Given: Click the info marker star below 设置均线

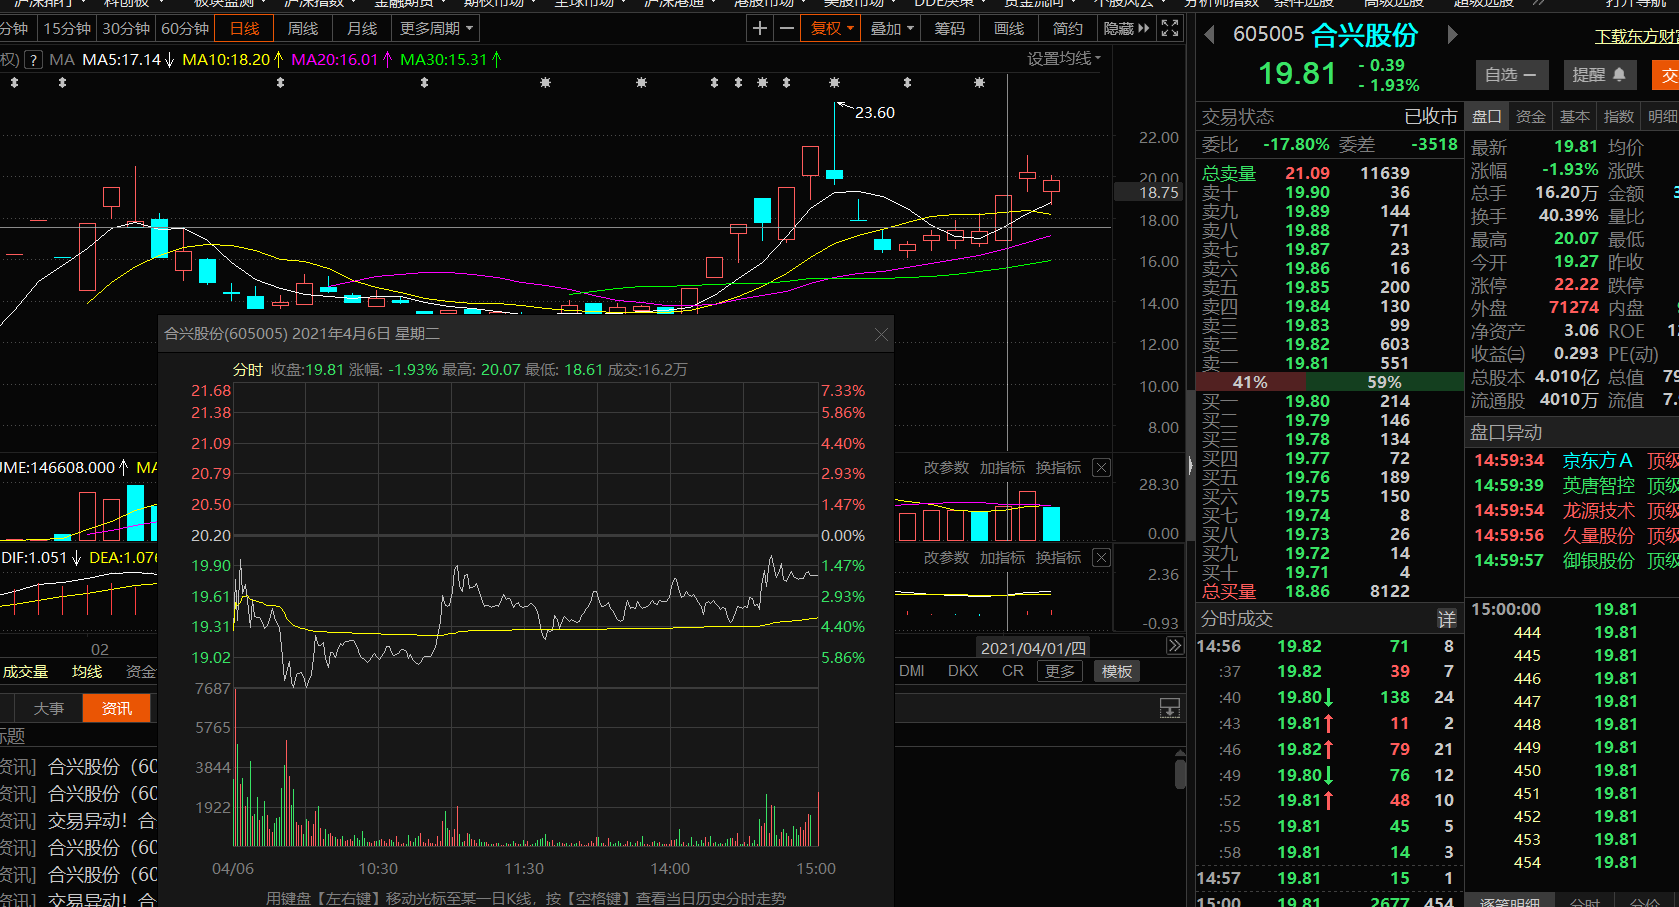Looking at the screenshot, I should coord(979,83).
